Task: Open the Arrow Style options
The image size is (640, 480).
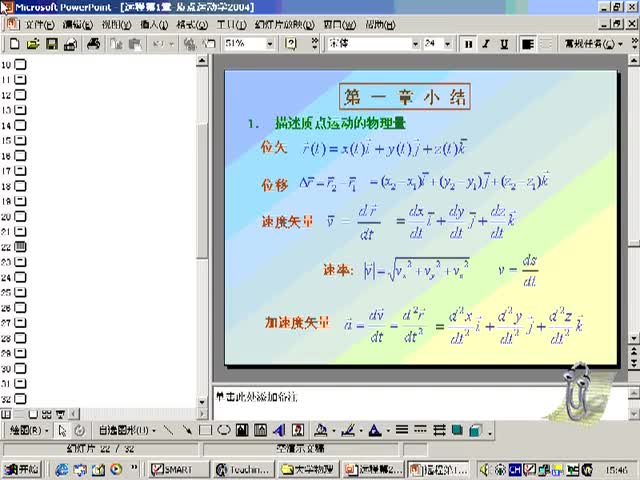Action: pos(439,430)
